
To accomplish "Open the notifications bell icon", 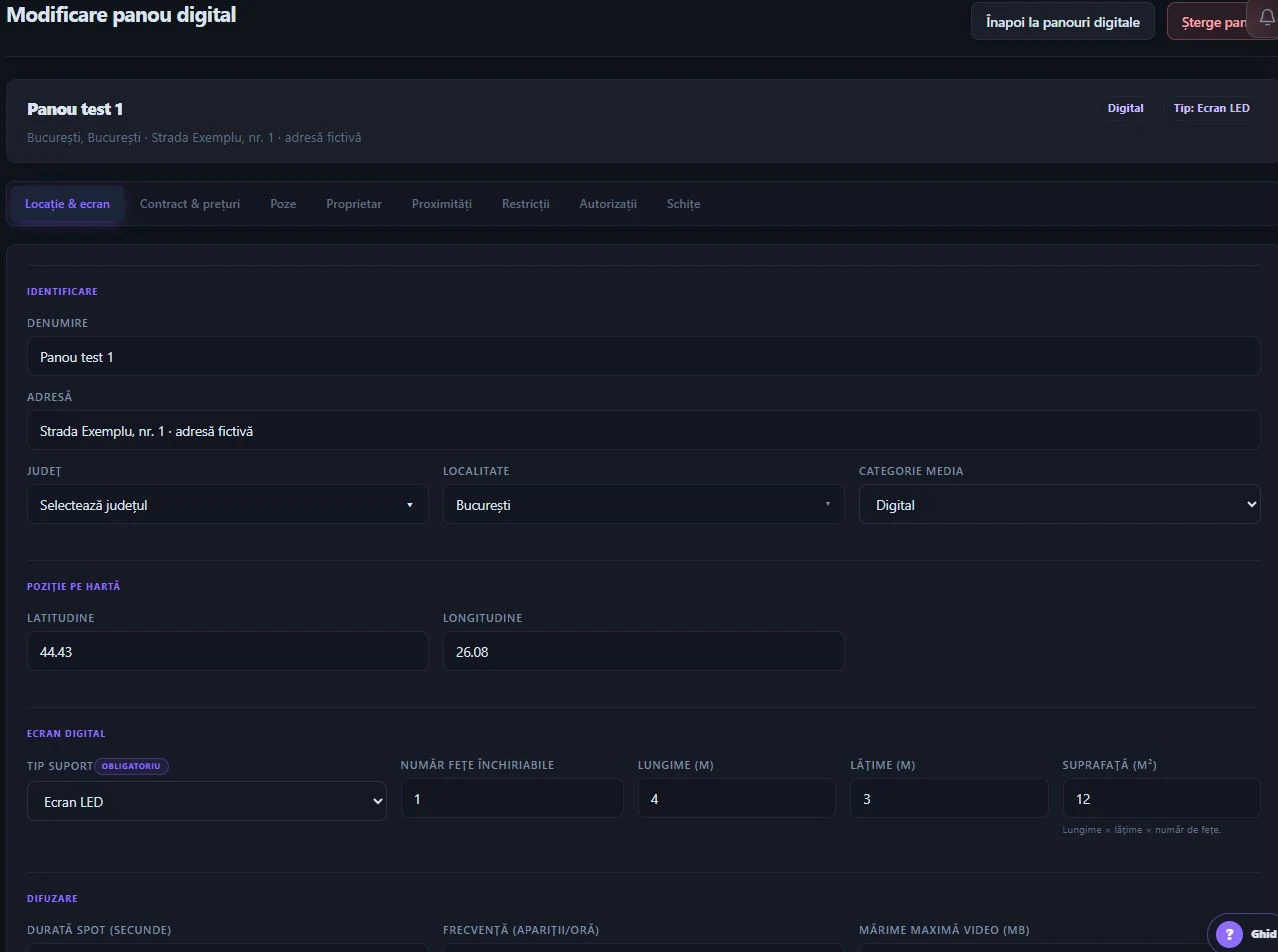I will [1266, 18].
